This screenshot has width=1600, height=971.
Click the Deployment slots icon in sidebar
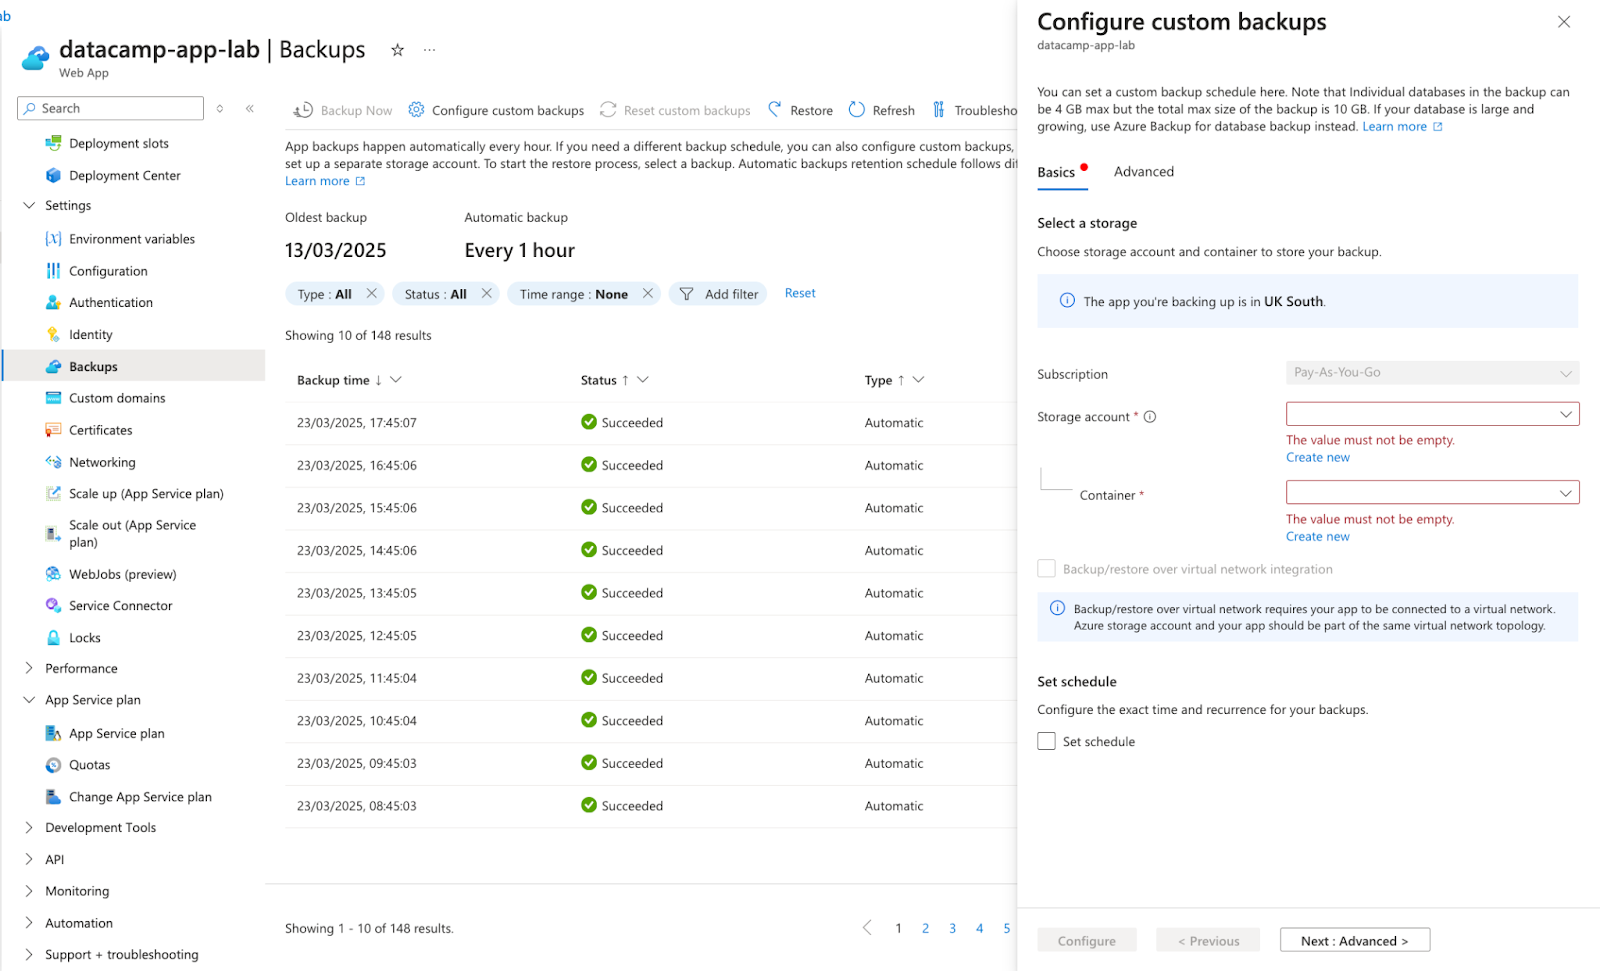(53, 144)
